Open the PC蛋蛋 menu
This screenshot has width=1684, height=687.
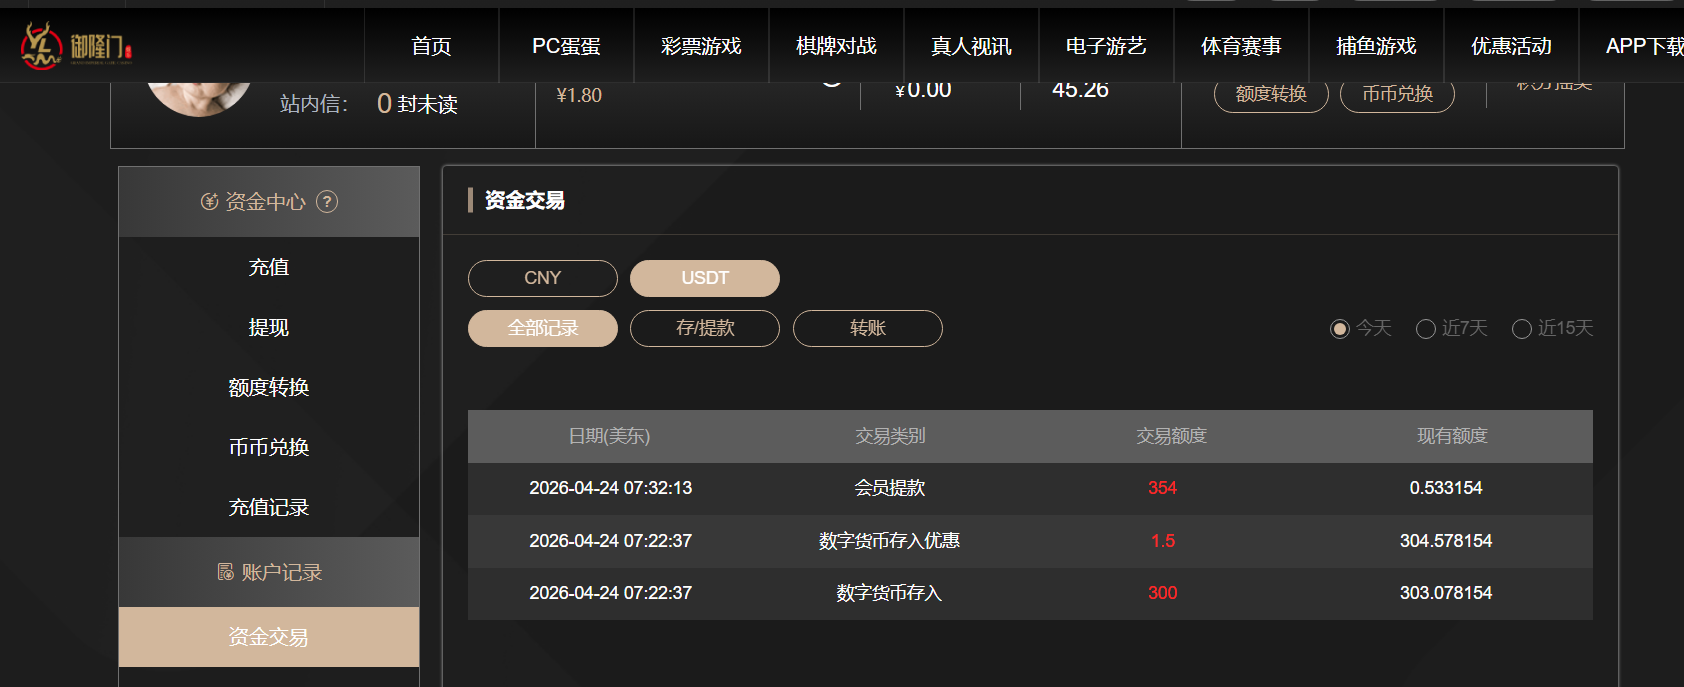coord(566,46)
